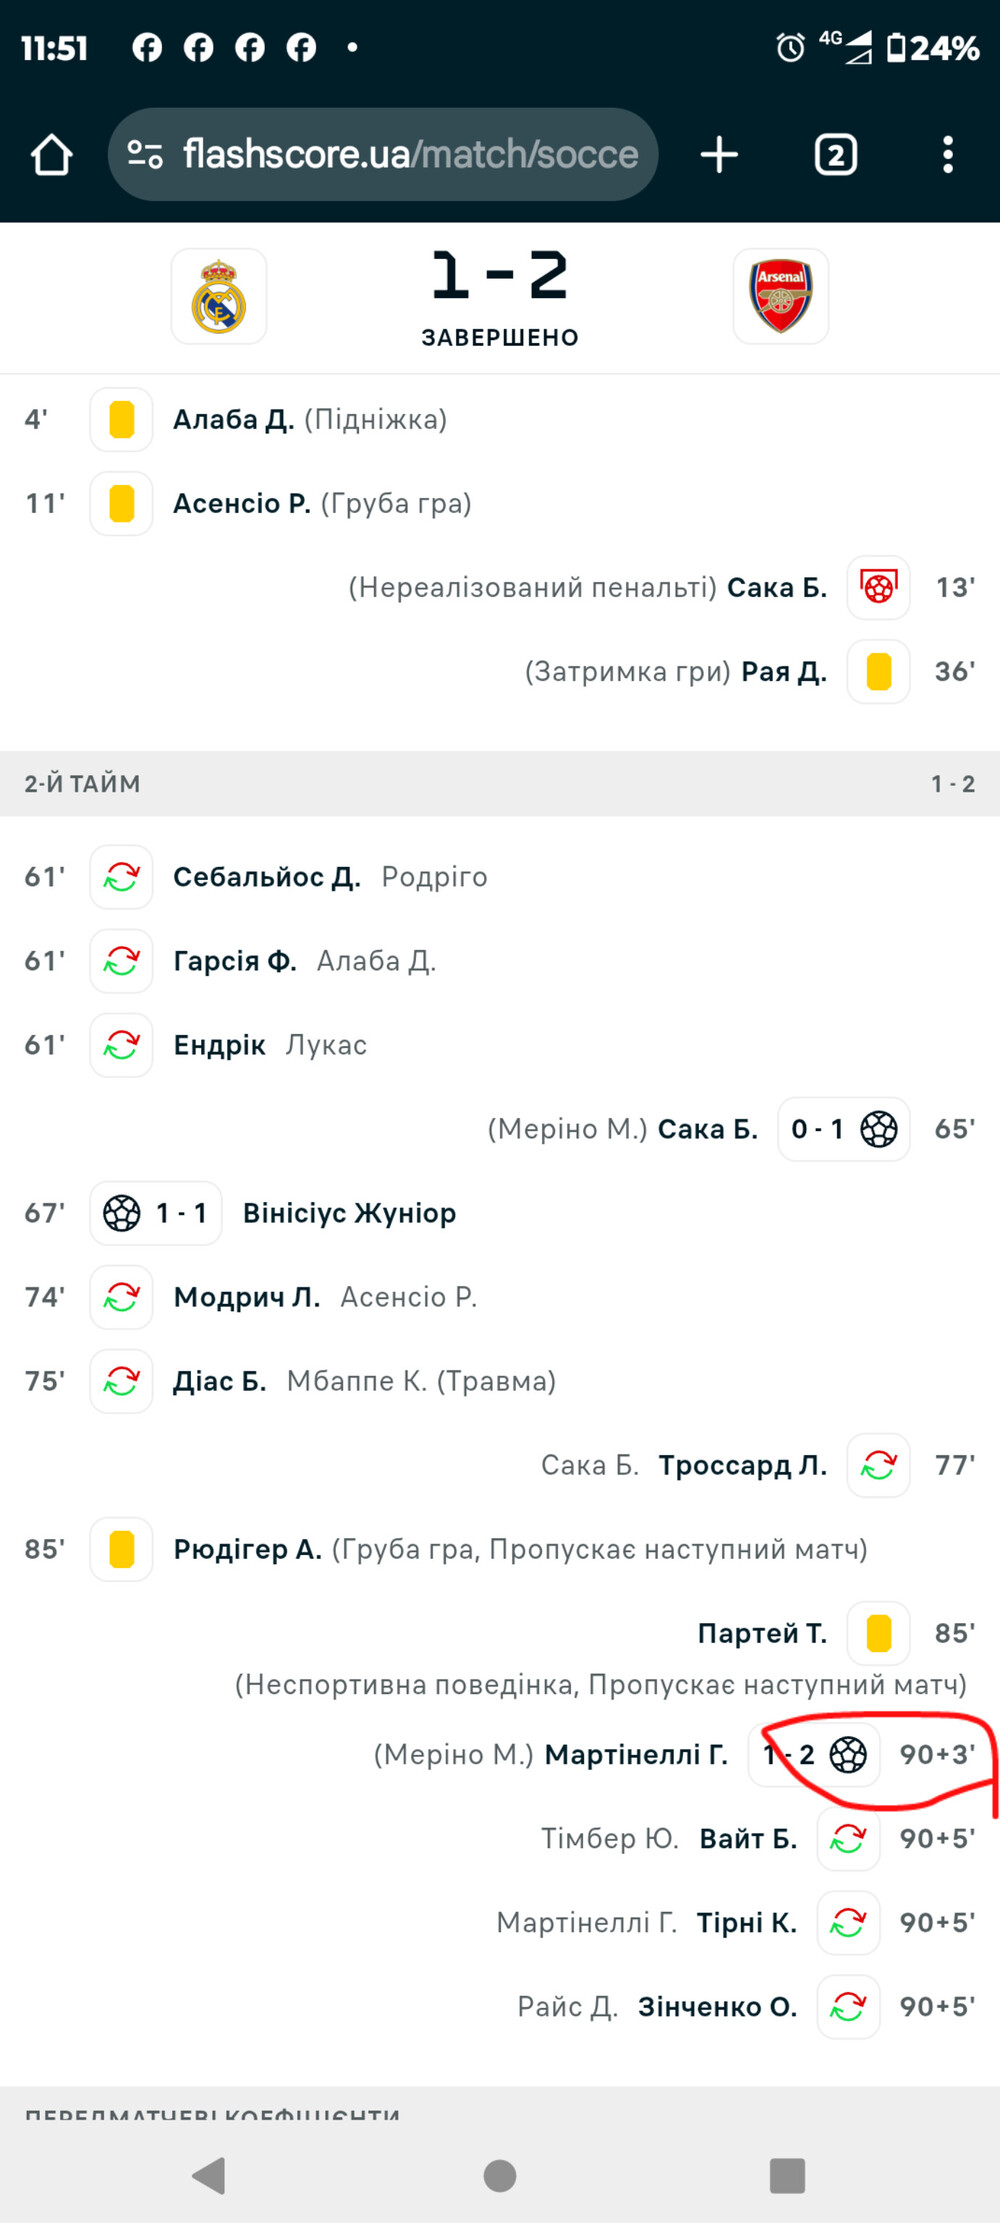Tap the 1 - 1 goal ball icon
1000x2223 pixels.
(x=122, y=1213)
